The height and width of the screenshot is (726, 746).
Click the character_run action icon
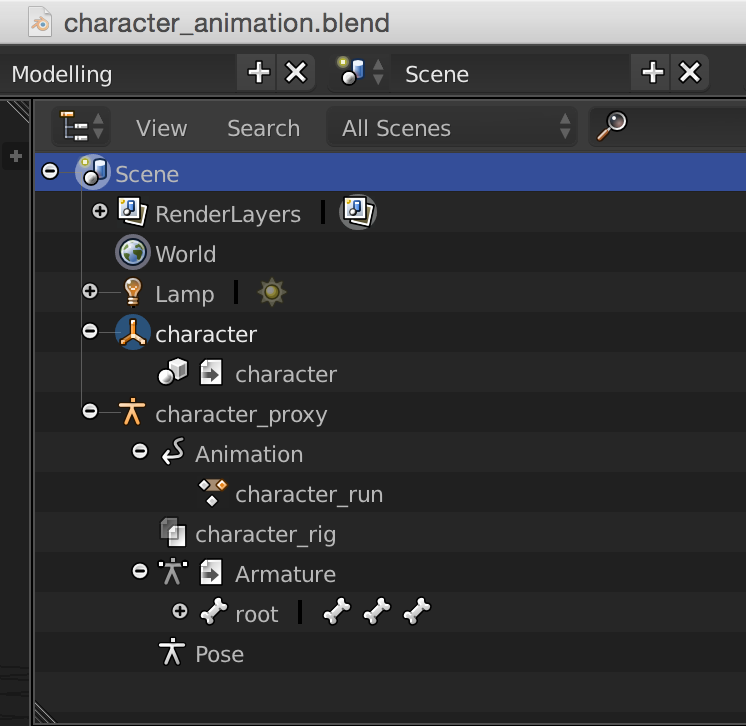pos(212,493)
